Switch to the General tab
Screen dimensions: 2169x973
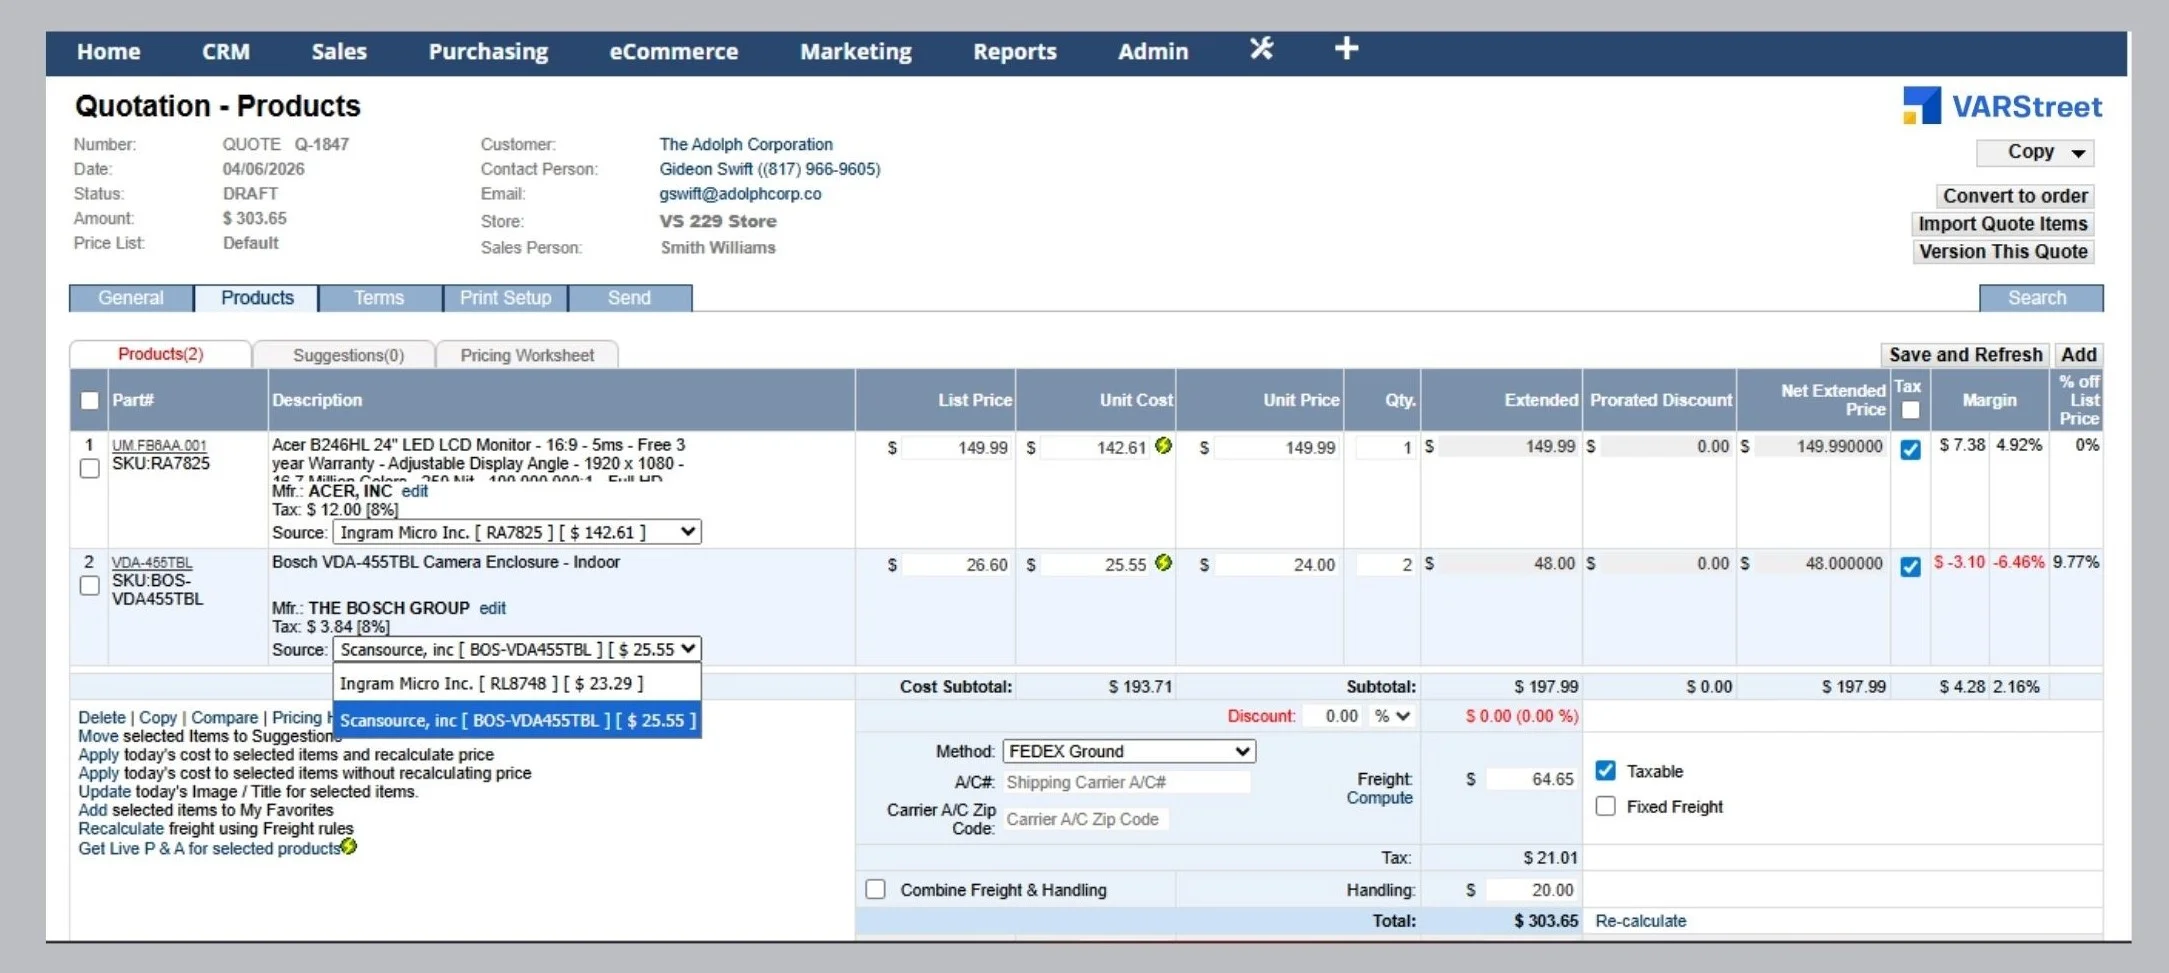coord(131,298)
